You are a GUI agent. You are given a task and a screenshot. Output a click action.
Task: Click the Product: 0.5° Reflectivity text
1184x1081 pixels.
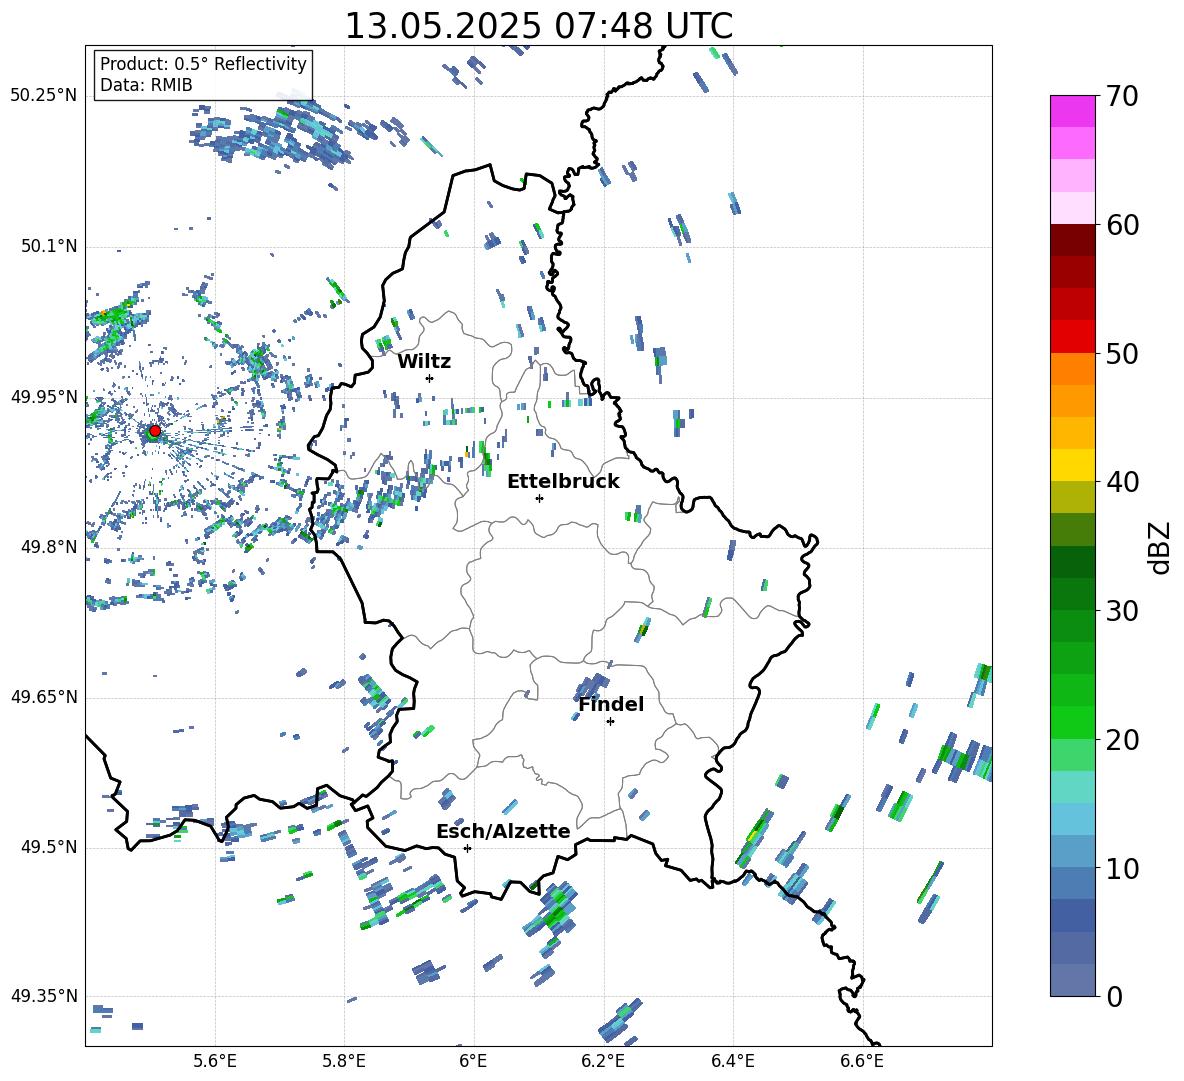203,63
